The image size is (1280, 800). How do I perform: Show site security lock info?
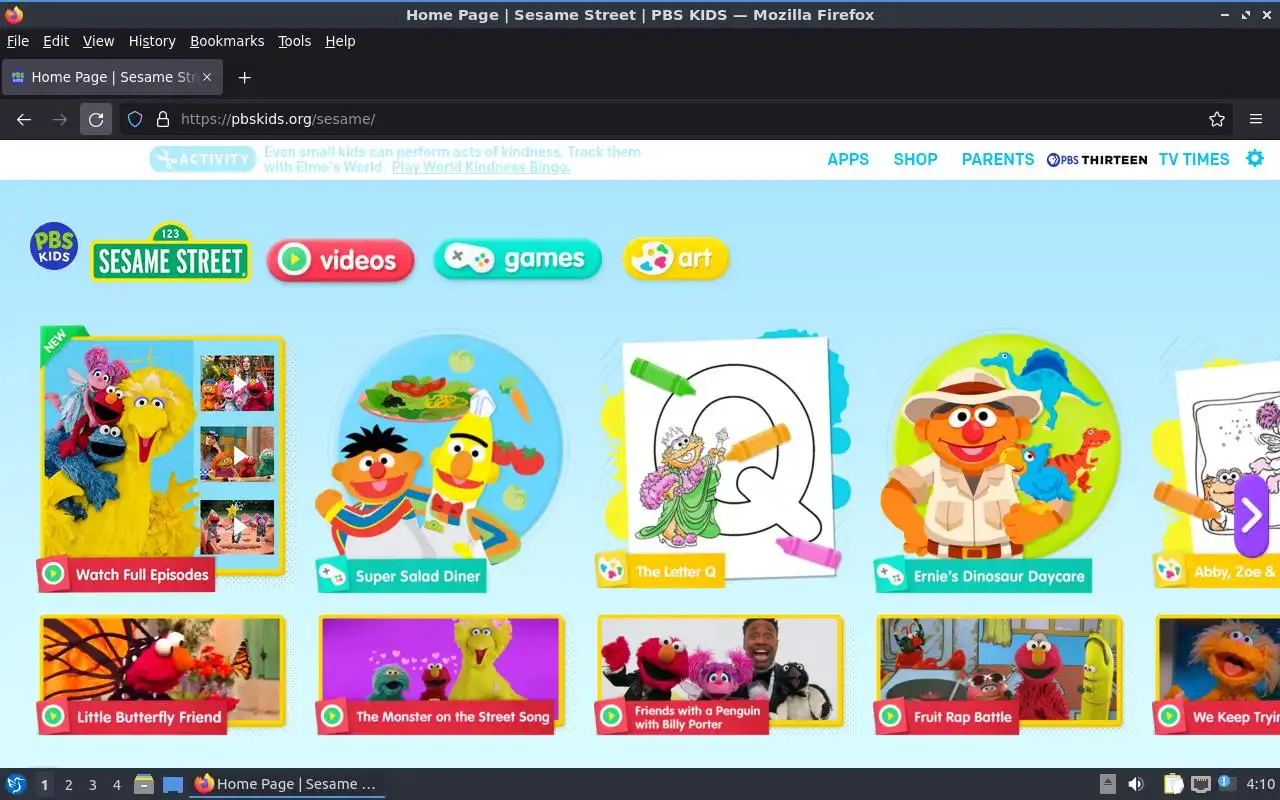(162, 119)
